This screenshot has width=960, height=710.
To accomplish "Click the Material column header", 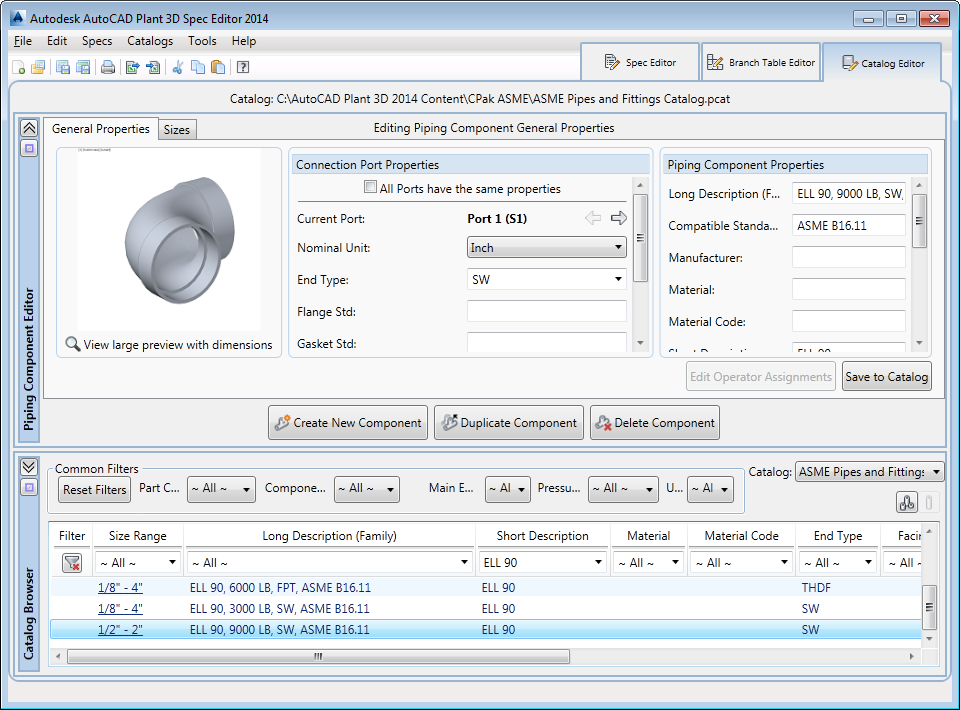I will coord(648,536).
